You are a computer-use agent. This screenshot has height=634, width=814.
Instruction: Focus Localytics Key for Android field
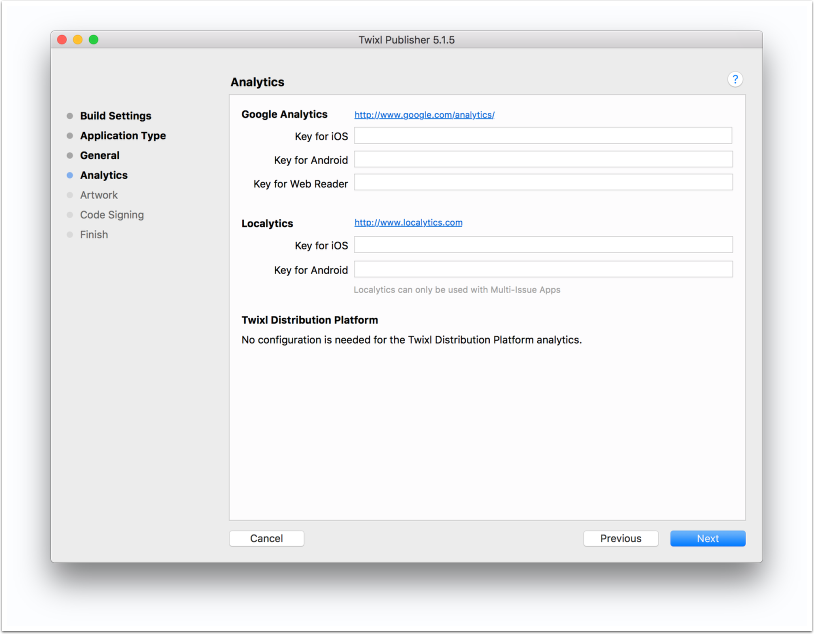click(x=543, y=269)
